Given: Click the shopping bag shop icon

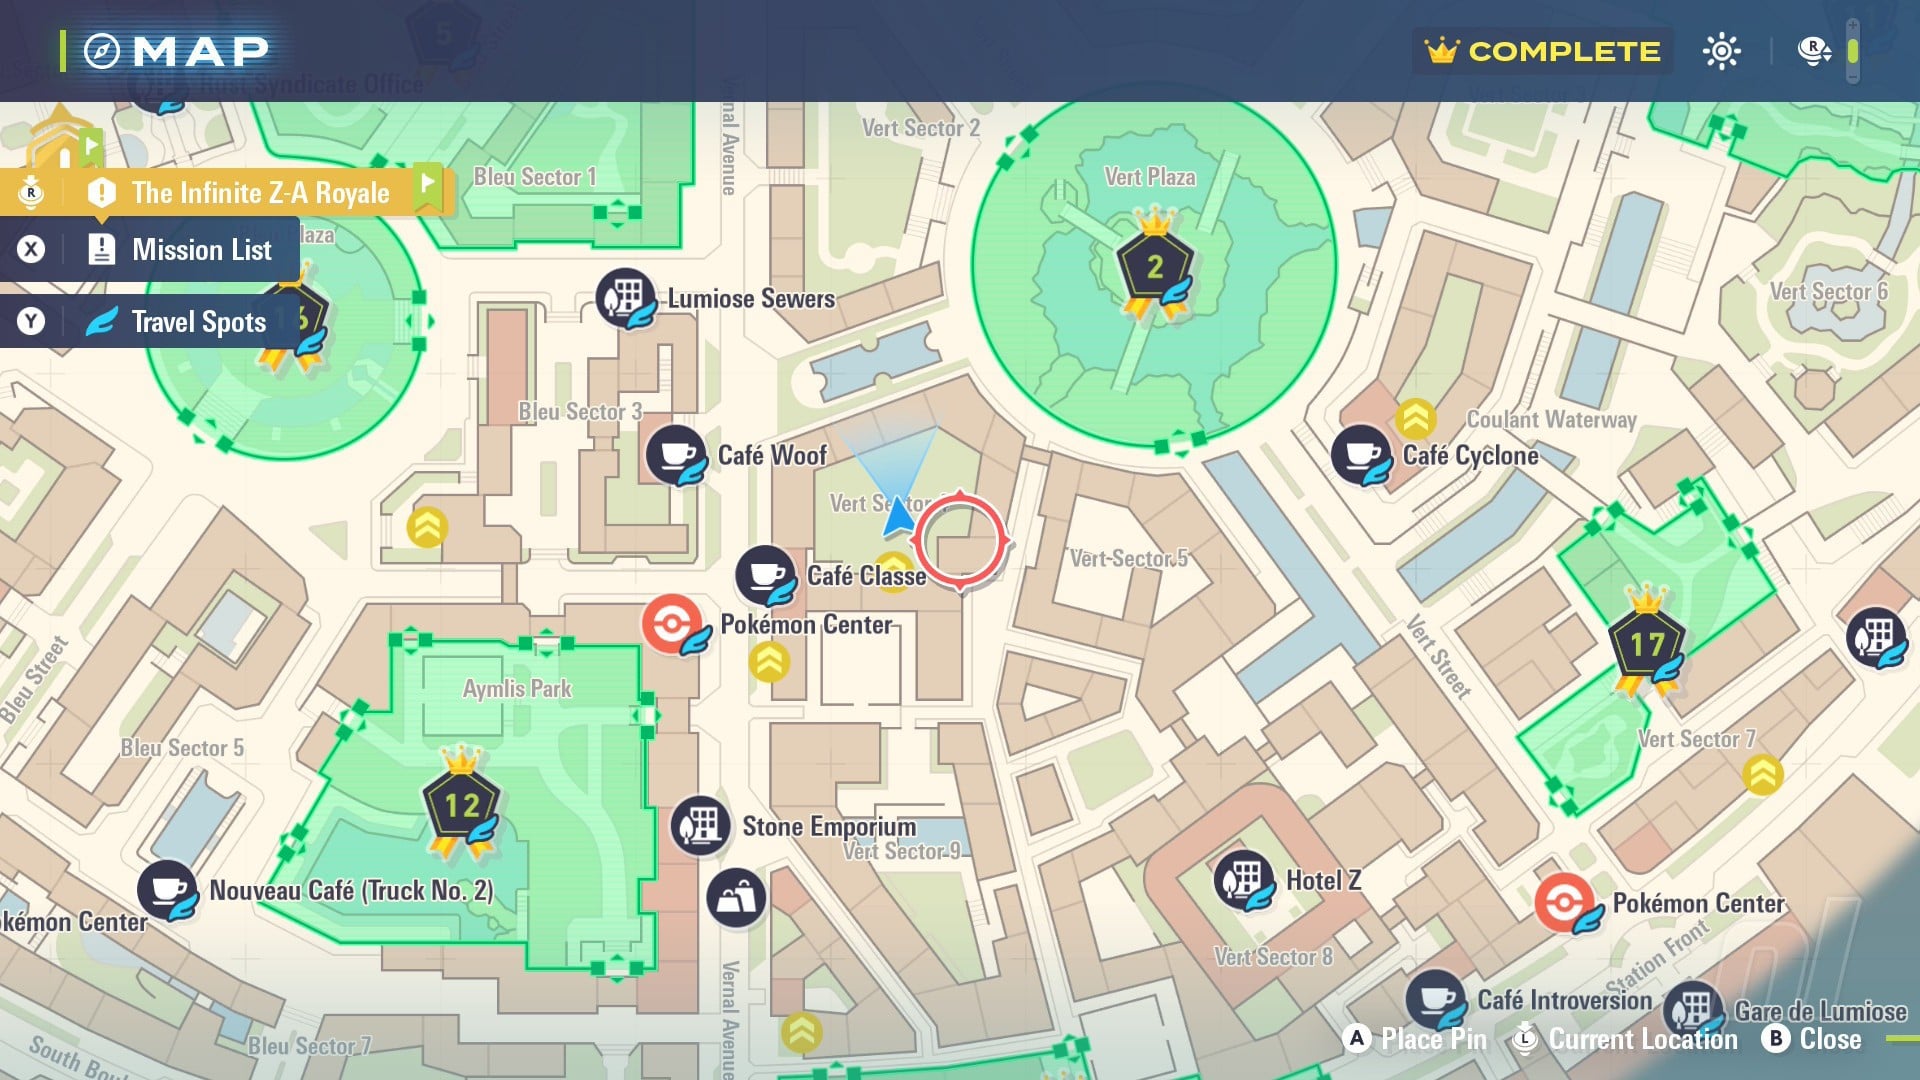Looking at the screenshot, I should [x=736, y=896].
